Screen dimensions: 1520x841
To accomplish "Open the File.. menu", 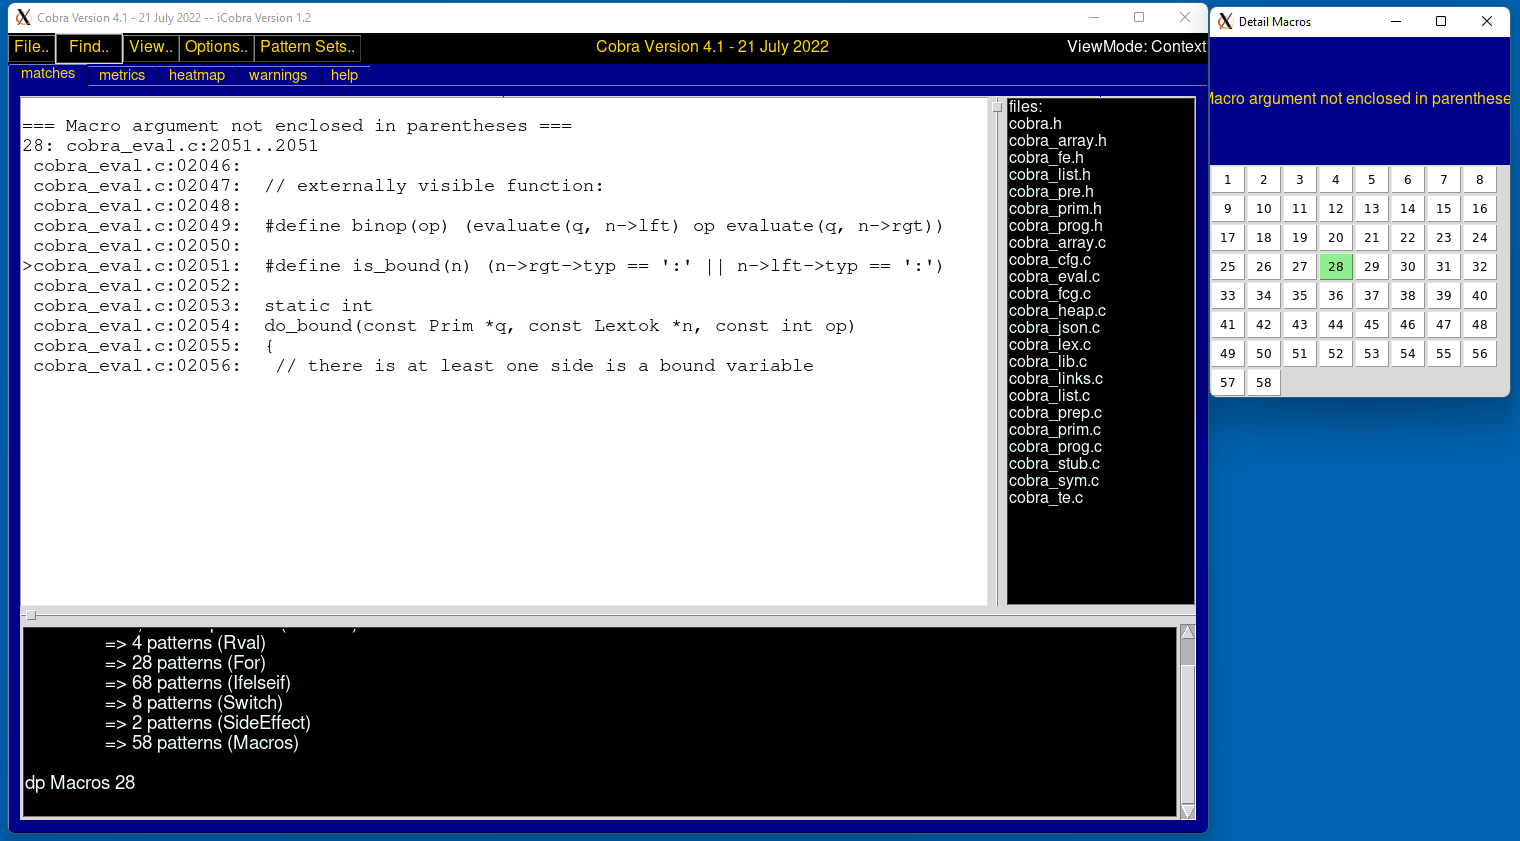I will coord(31,47).
